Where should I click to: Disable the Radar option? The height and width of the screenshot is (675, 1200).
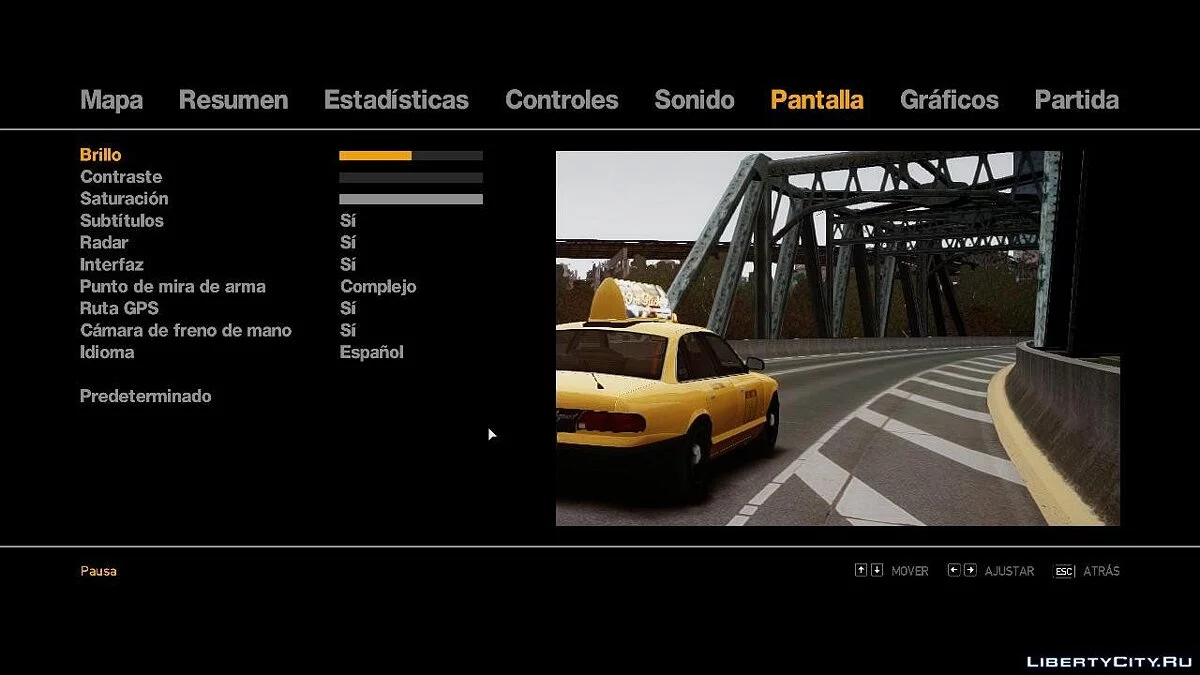point(348,243)
